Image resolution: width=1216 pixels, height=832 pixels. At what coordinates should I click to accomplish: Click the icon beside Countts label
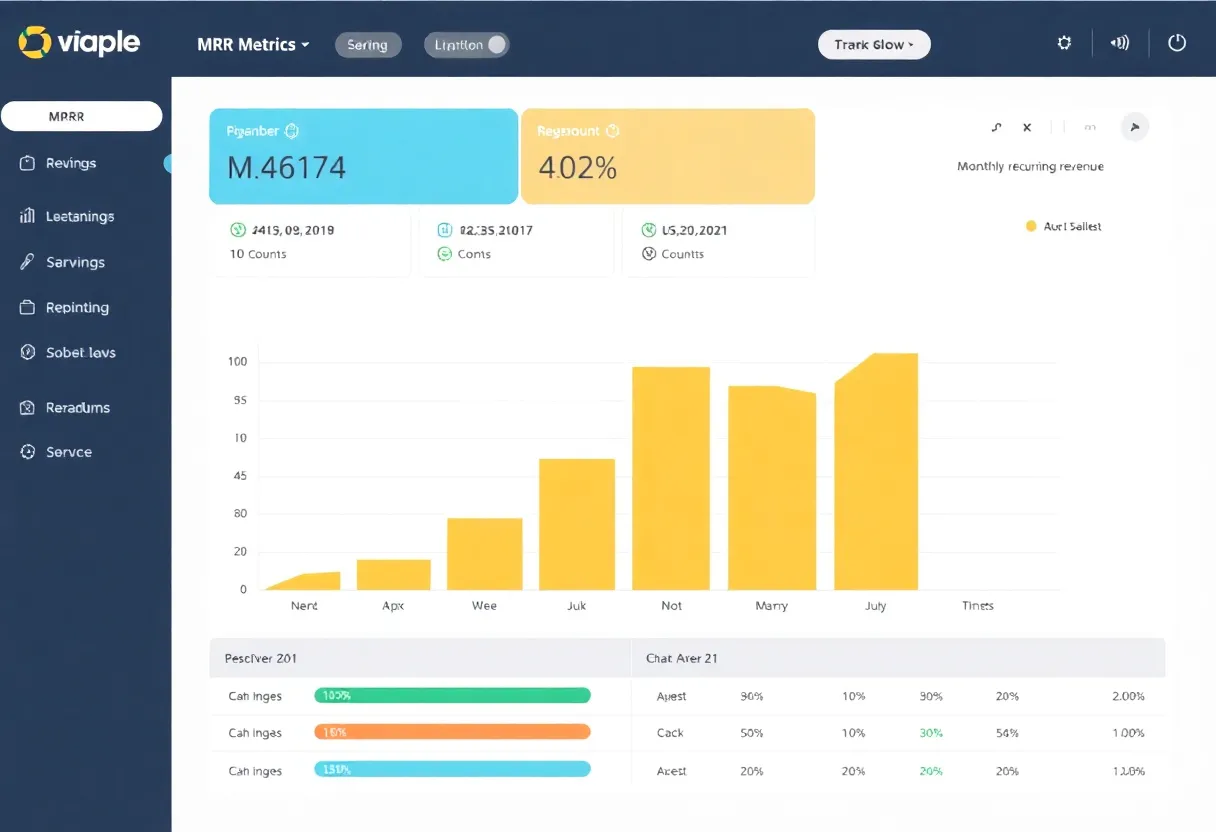click(x=648, y=254)
